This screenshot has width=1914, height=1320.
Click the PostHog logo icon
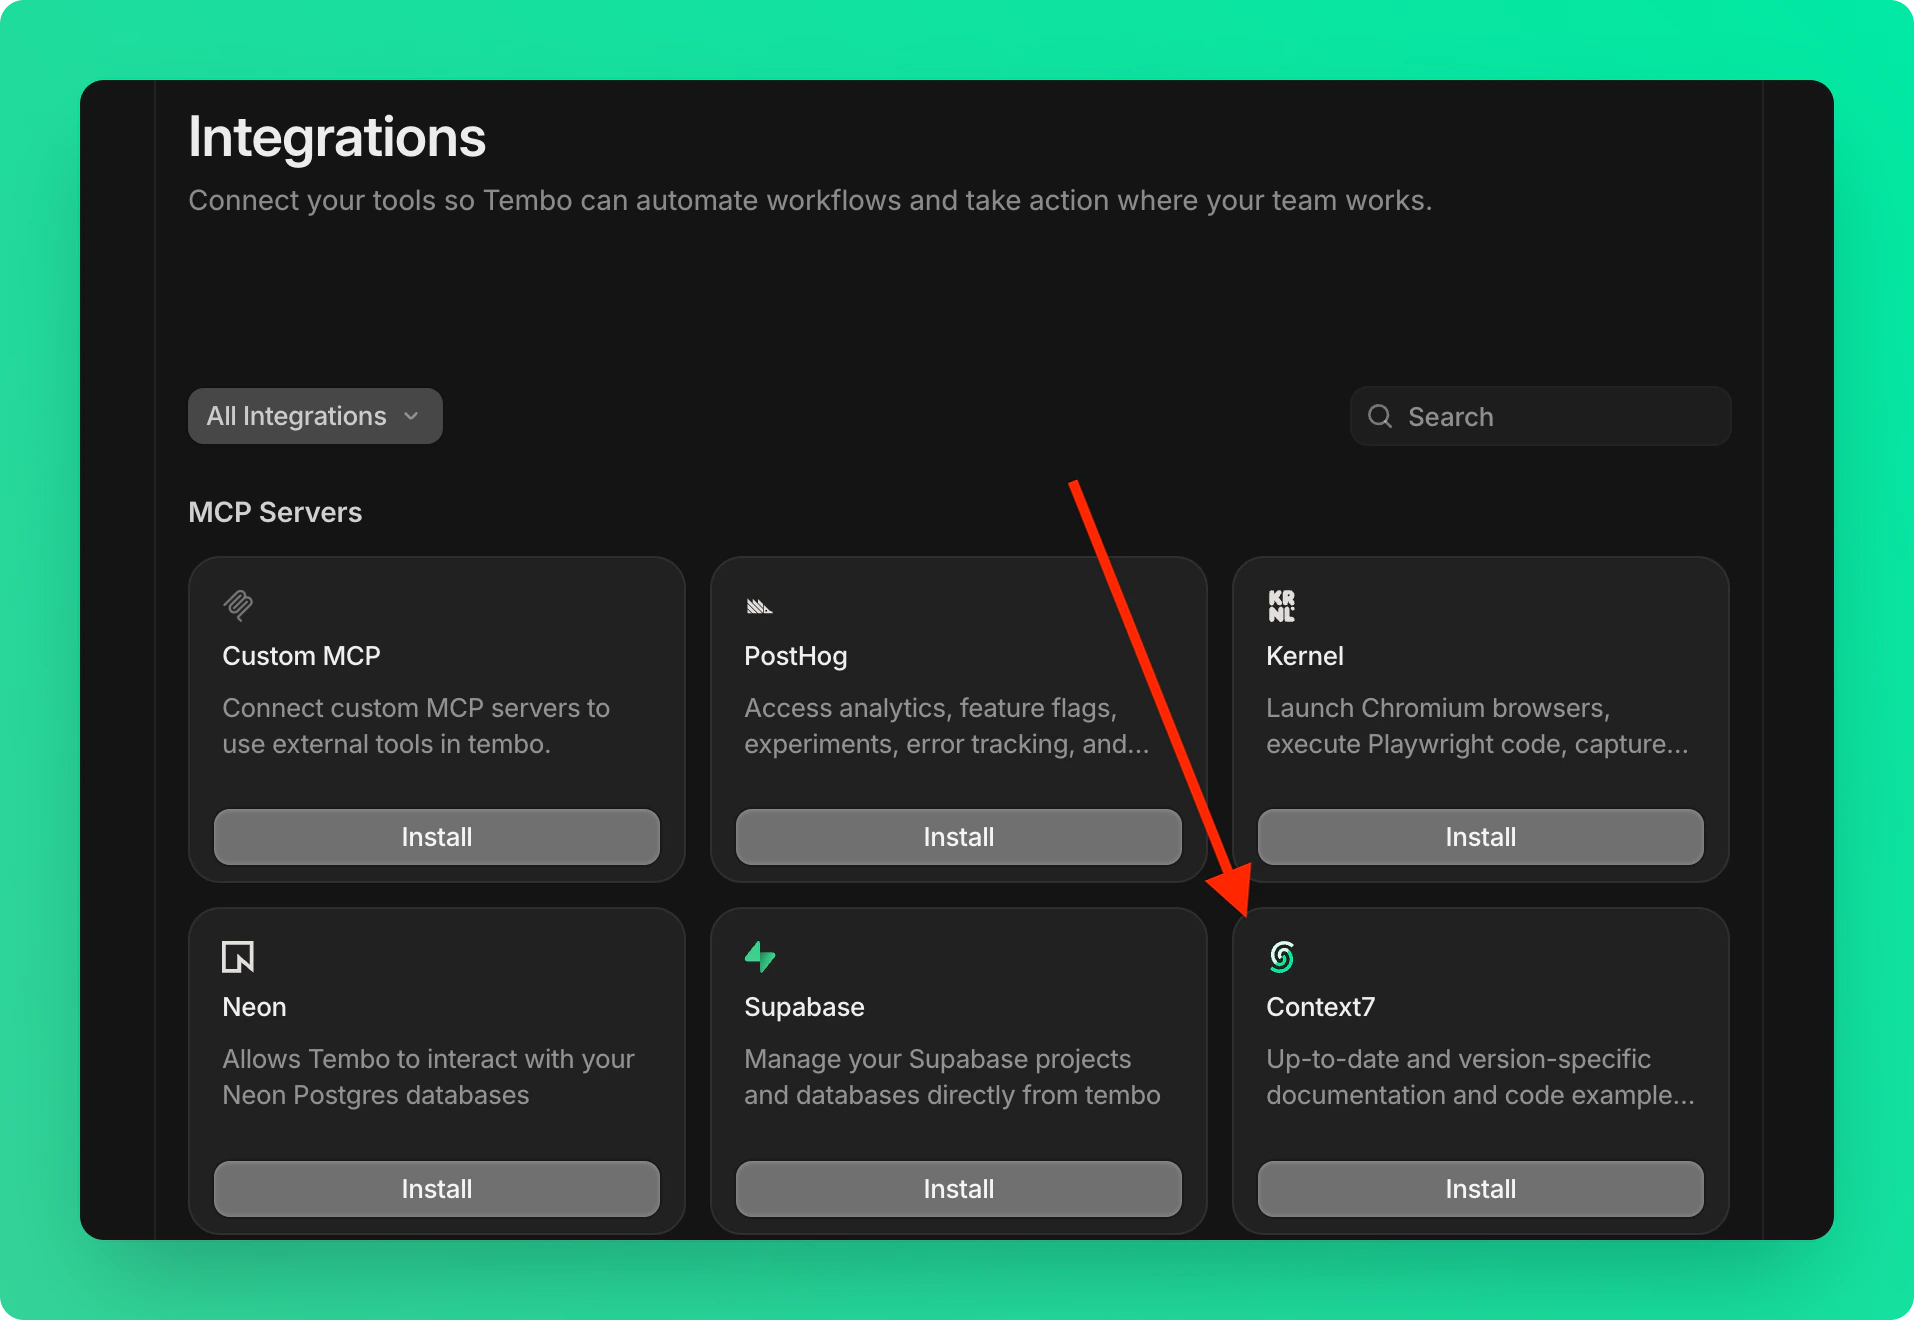(x=759, y=605)
